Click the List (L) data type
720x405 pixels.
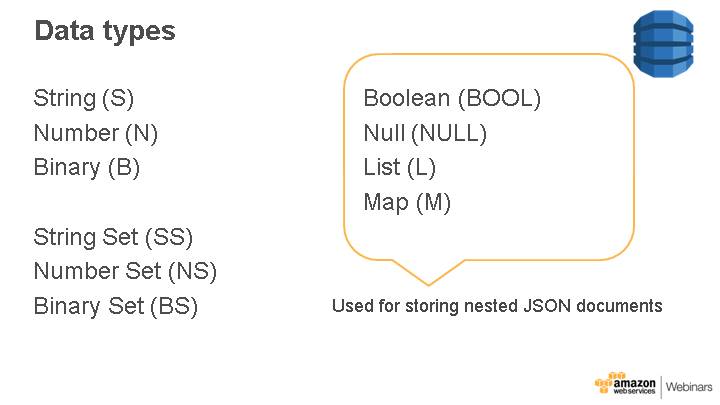400,167
